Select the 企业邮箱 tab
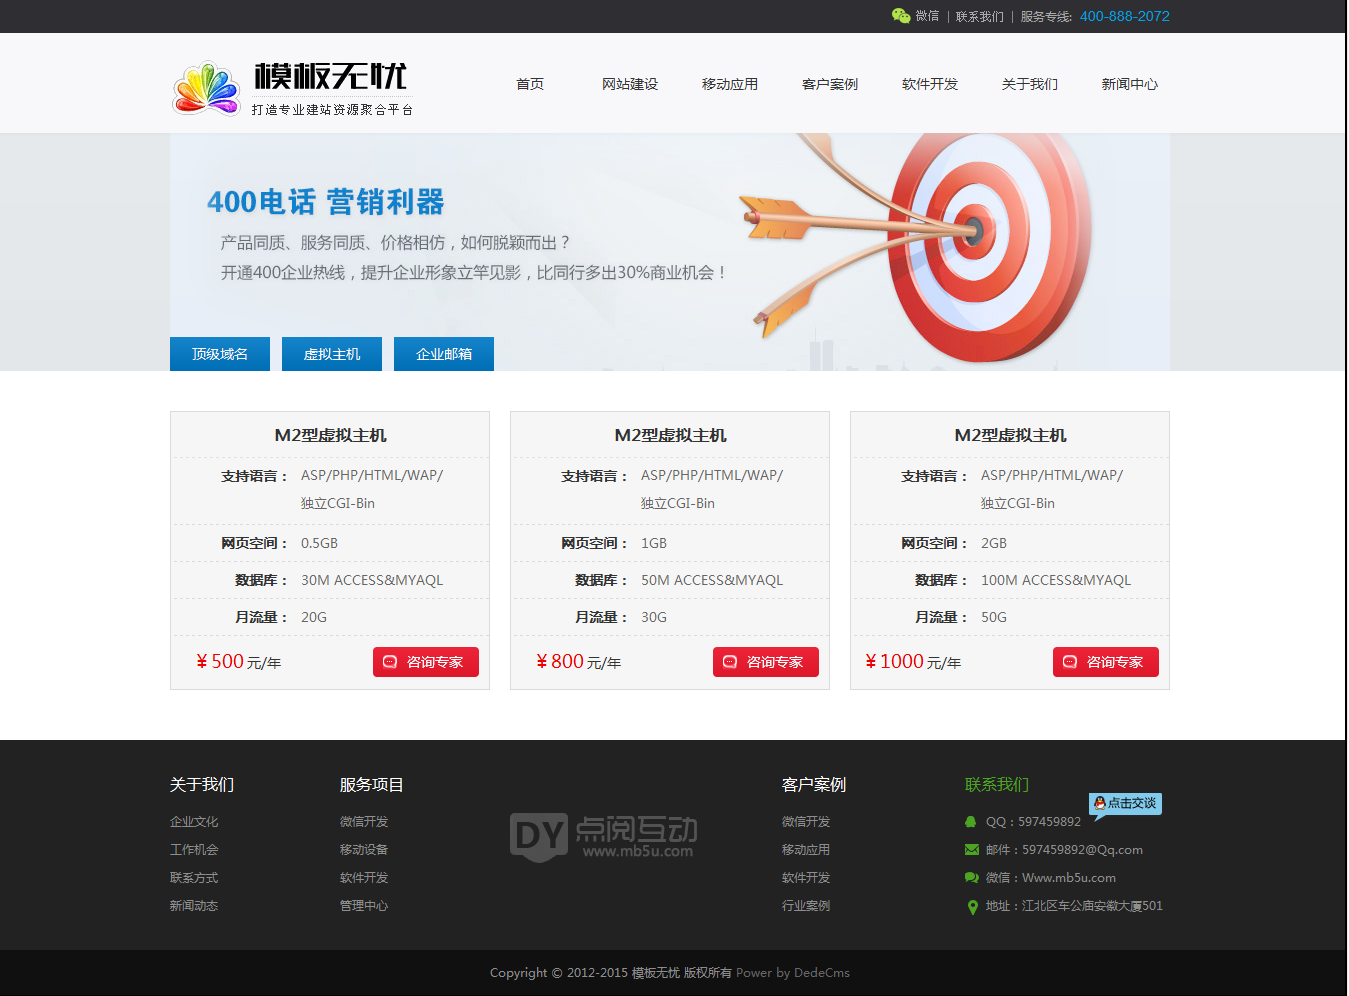 444,354
